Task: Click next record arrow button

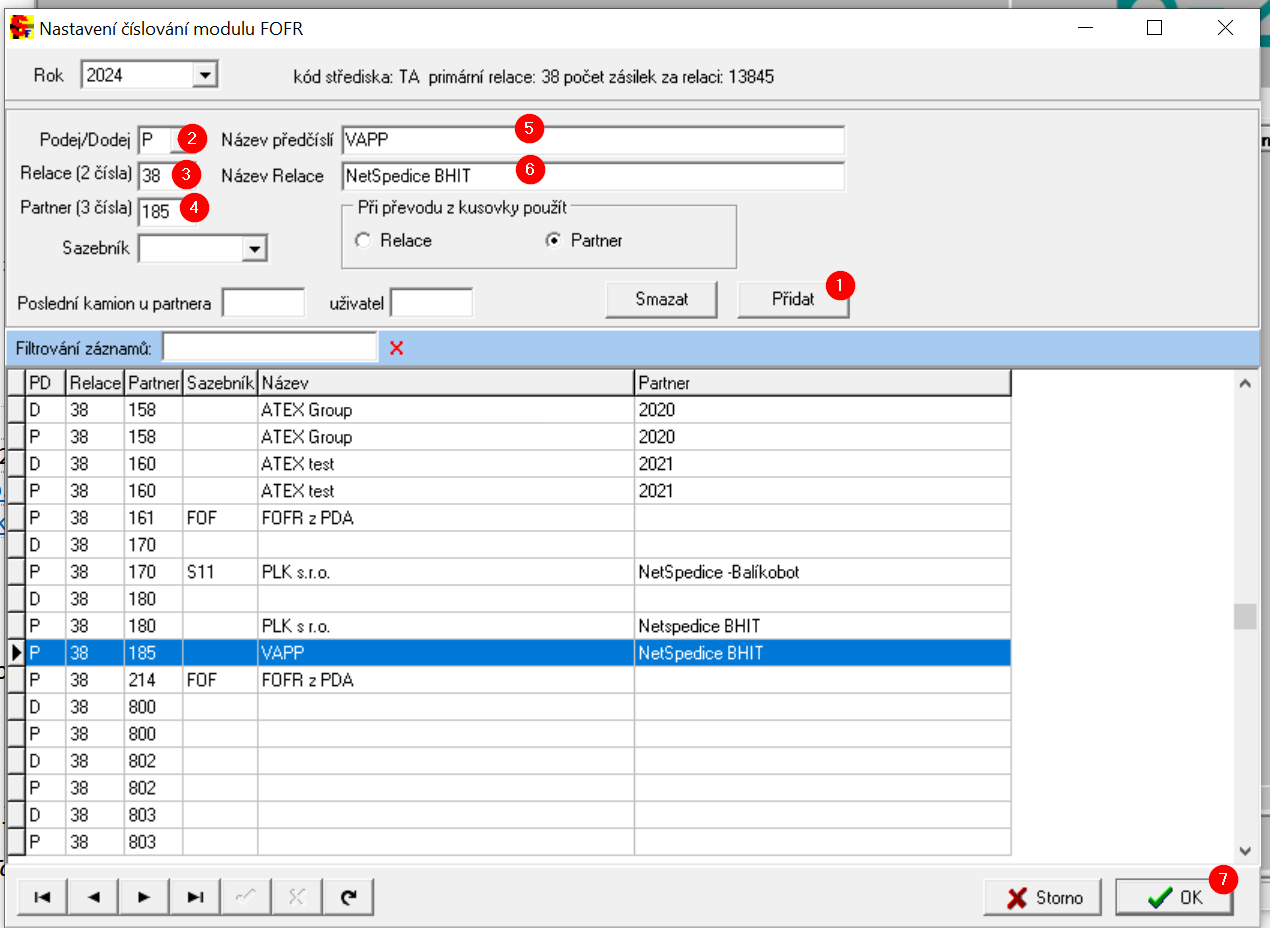Action: [x=144, y=897]
